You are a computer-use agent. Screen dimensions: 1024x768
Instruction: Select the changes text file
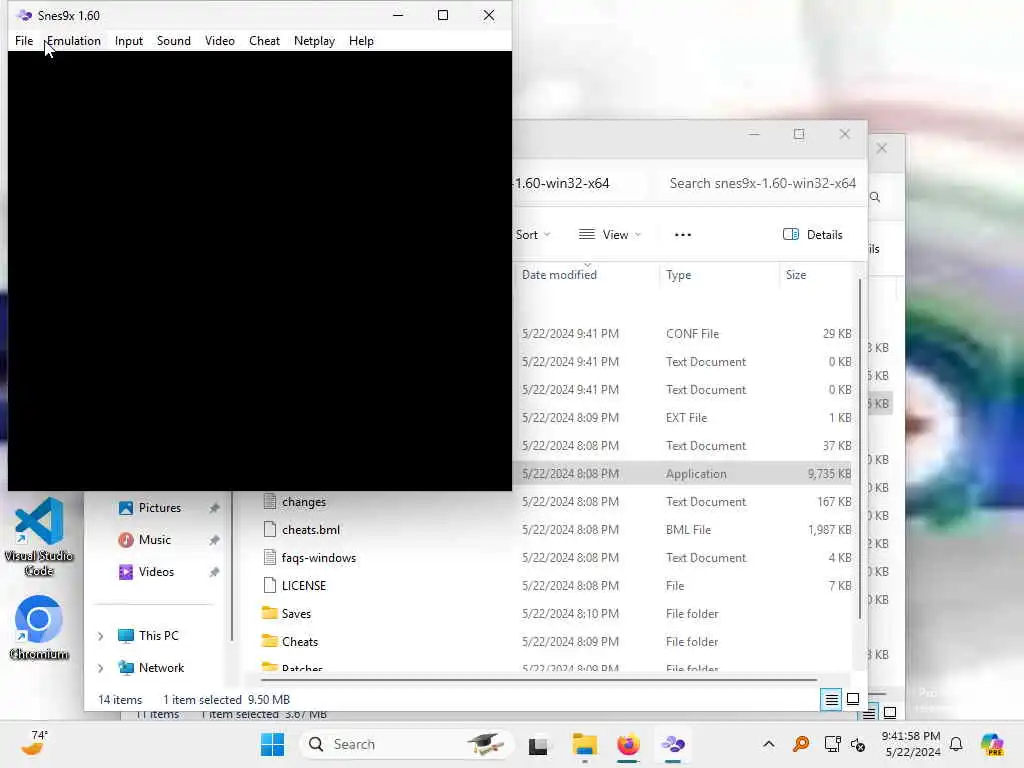click(304, 502)
